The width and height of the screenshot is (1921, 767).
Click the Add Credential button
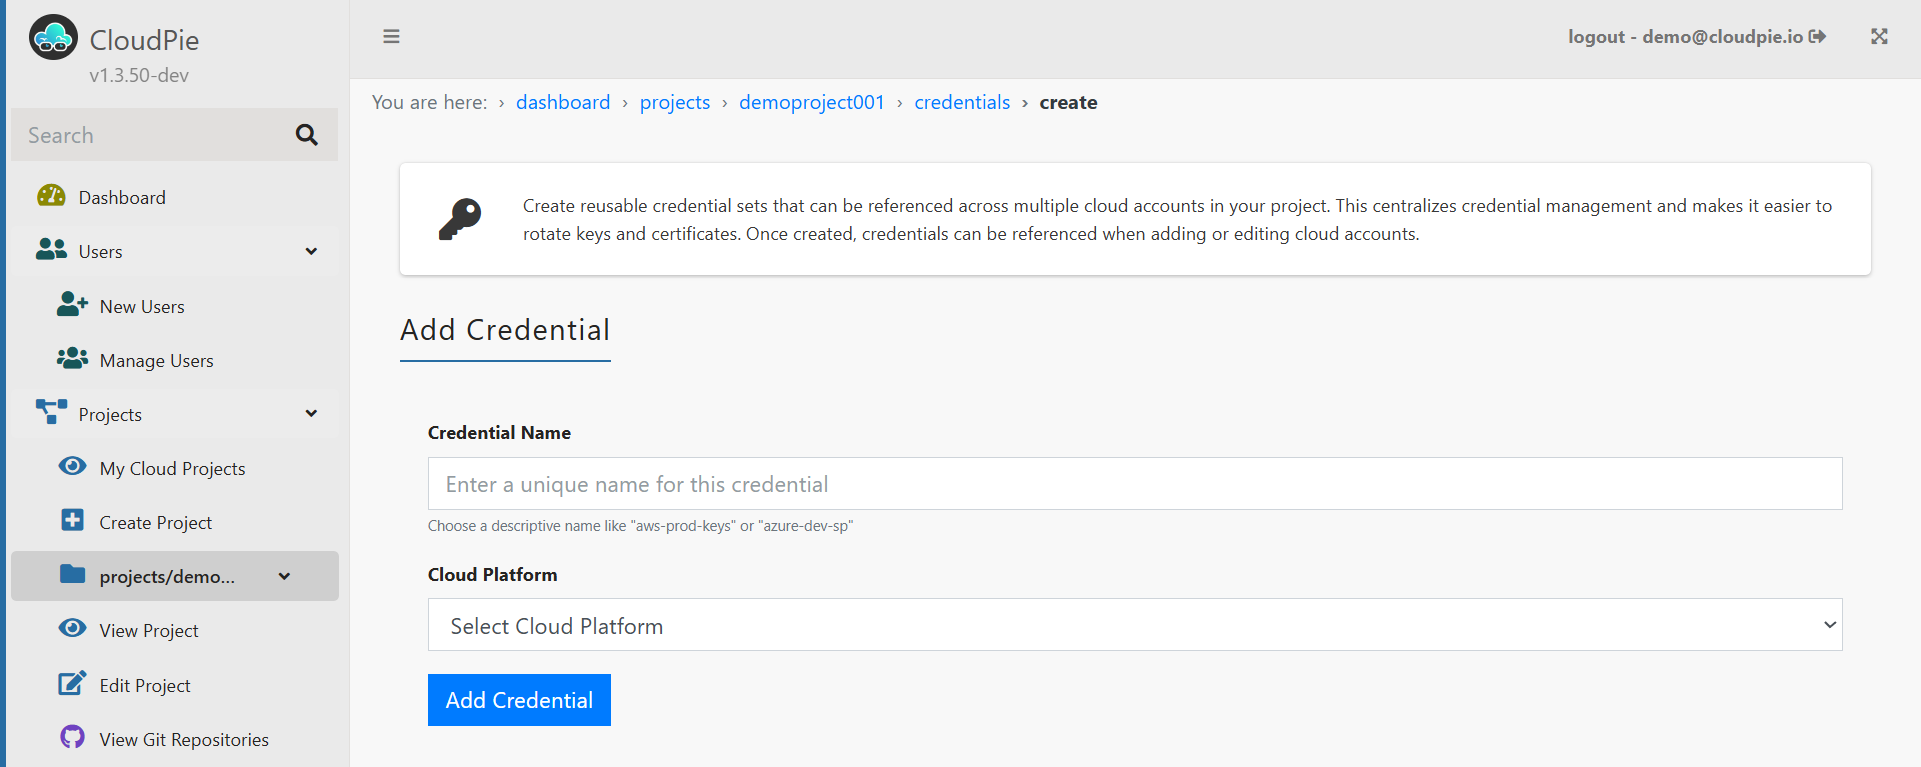(519, 700)
